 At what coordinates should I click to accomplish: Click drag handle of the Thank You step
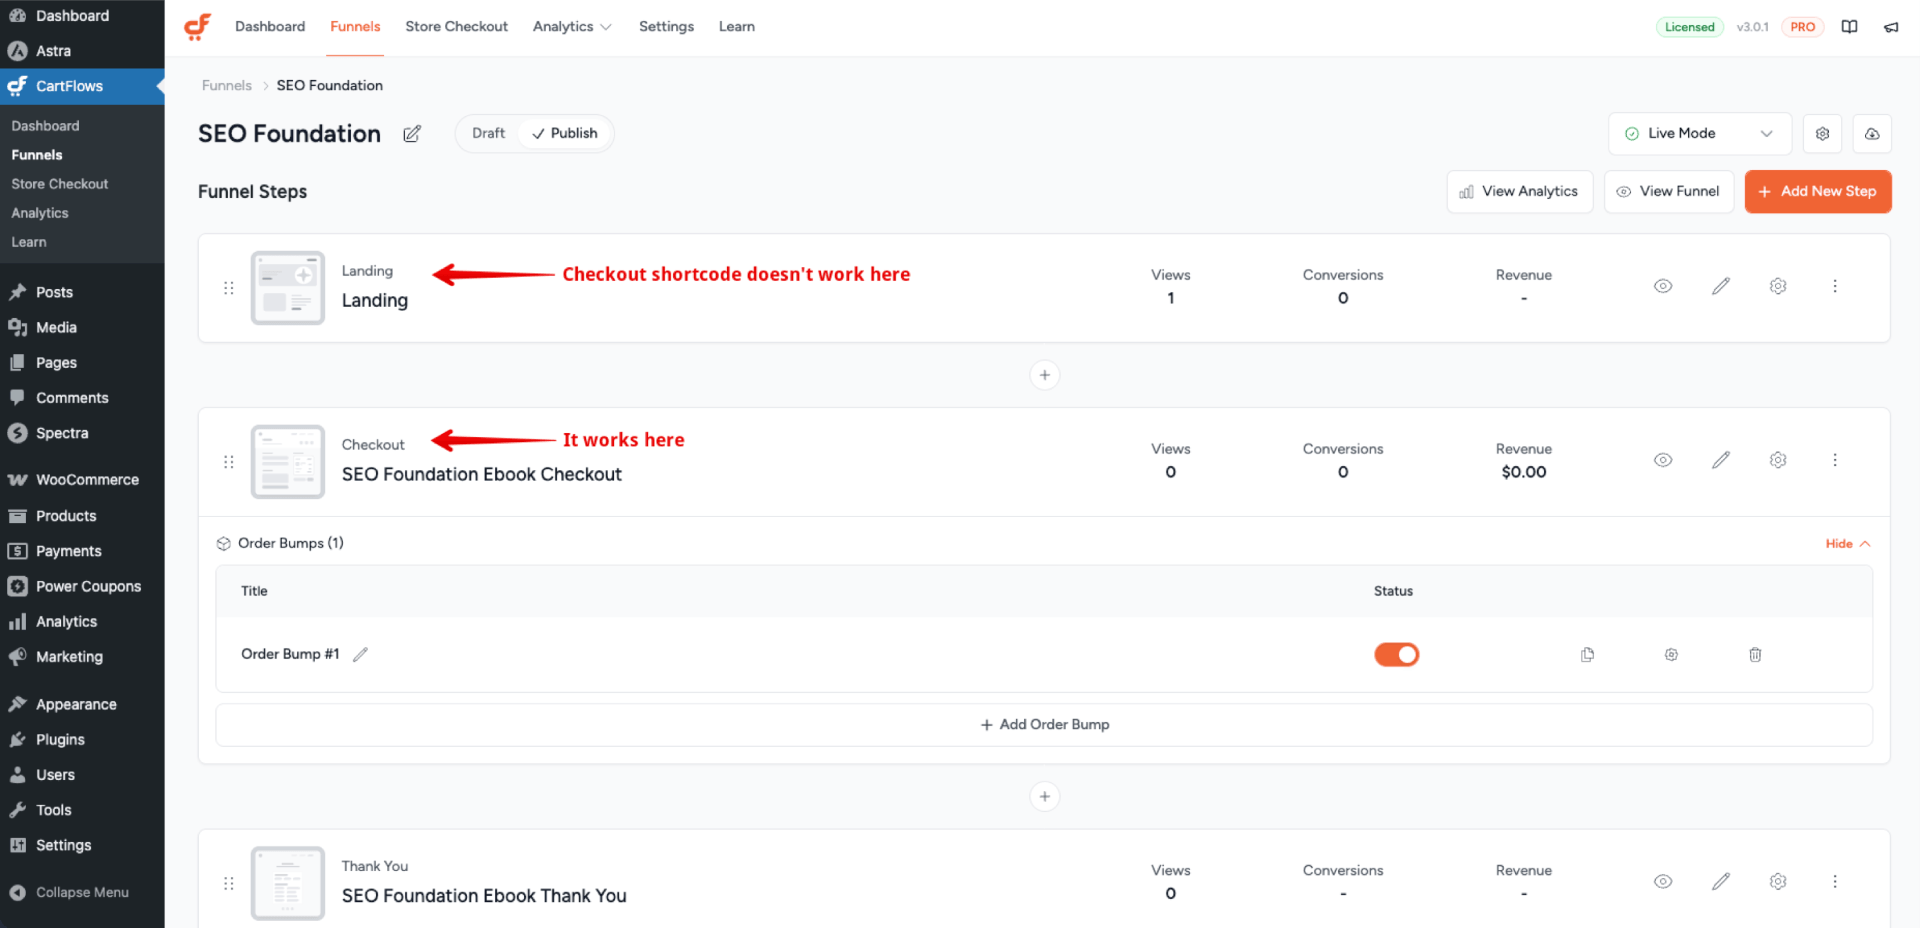229,884
